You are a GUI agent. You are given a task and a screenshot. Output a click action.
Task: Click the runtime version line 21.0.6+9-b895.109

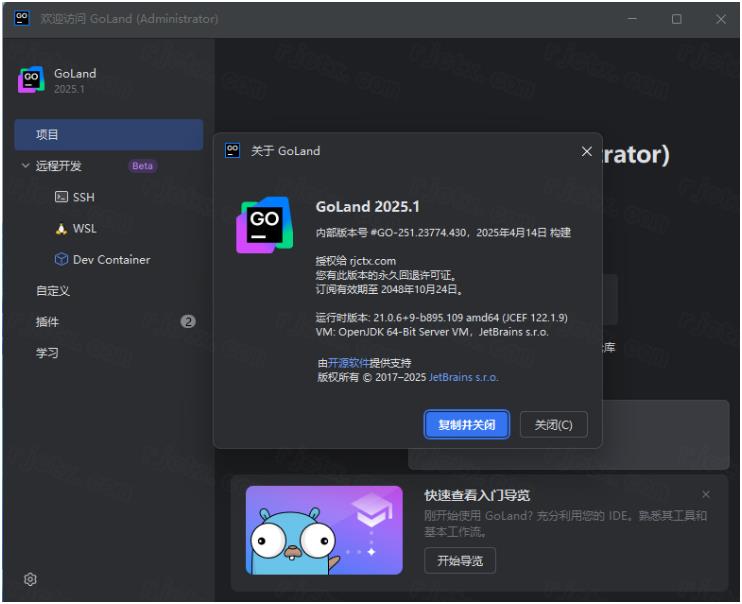[442, 318]
